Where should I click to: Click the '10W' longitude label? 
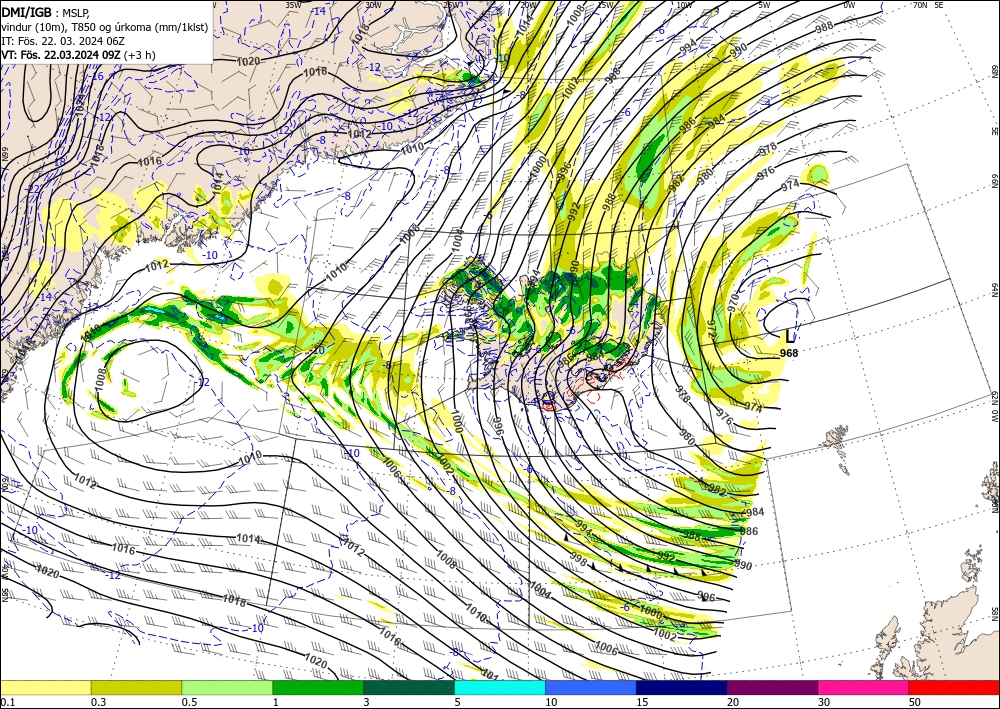[684, 5]
